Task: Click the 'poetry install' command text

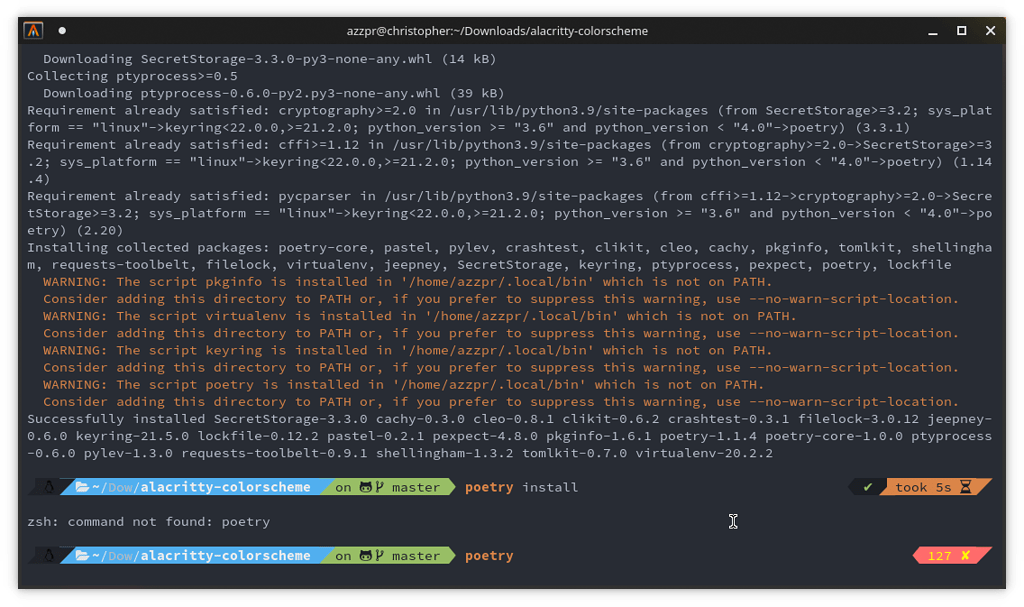Action: point(521,487)
